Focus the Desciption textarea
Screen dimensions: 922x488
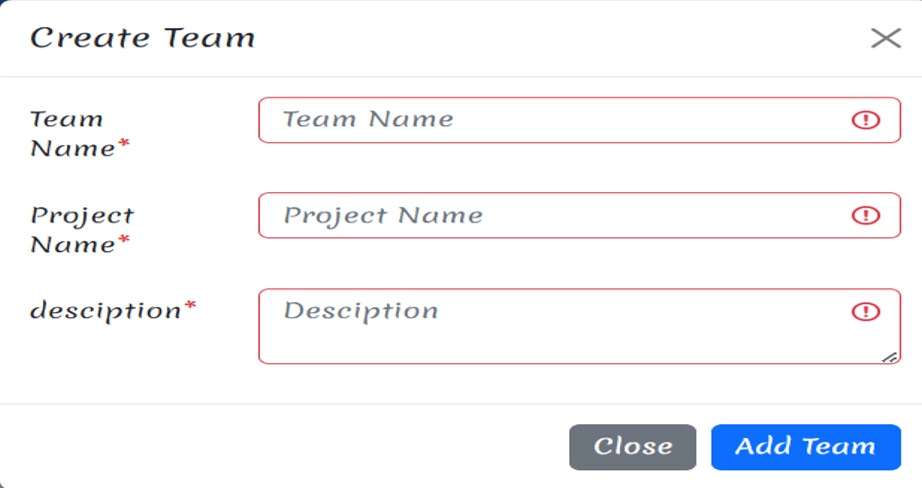(x=579, y=326)
